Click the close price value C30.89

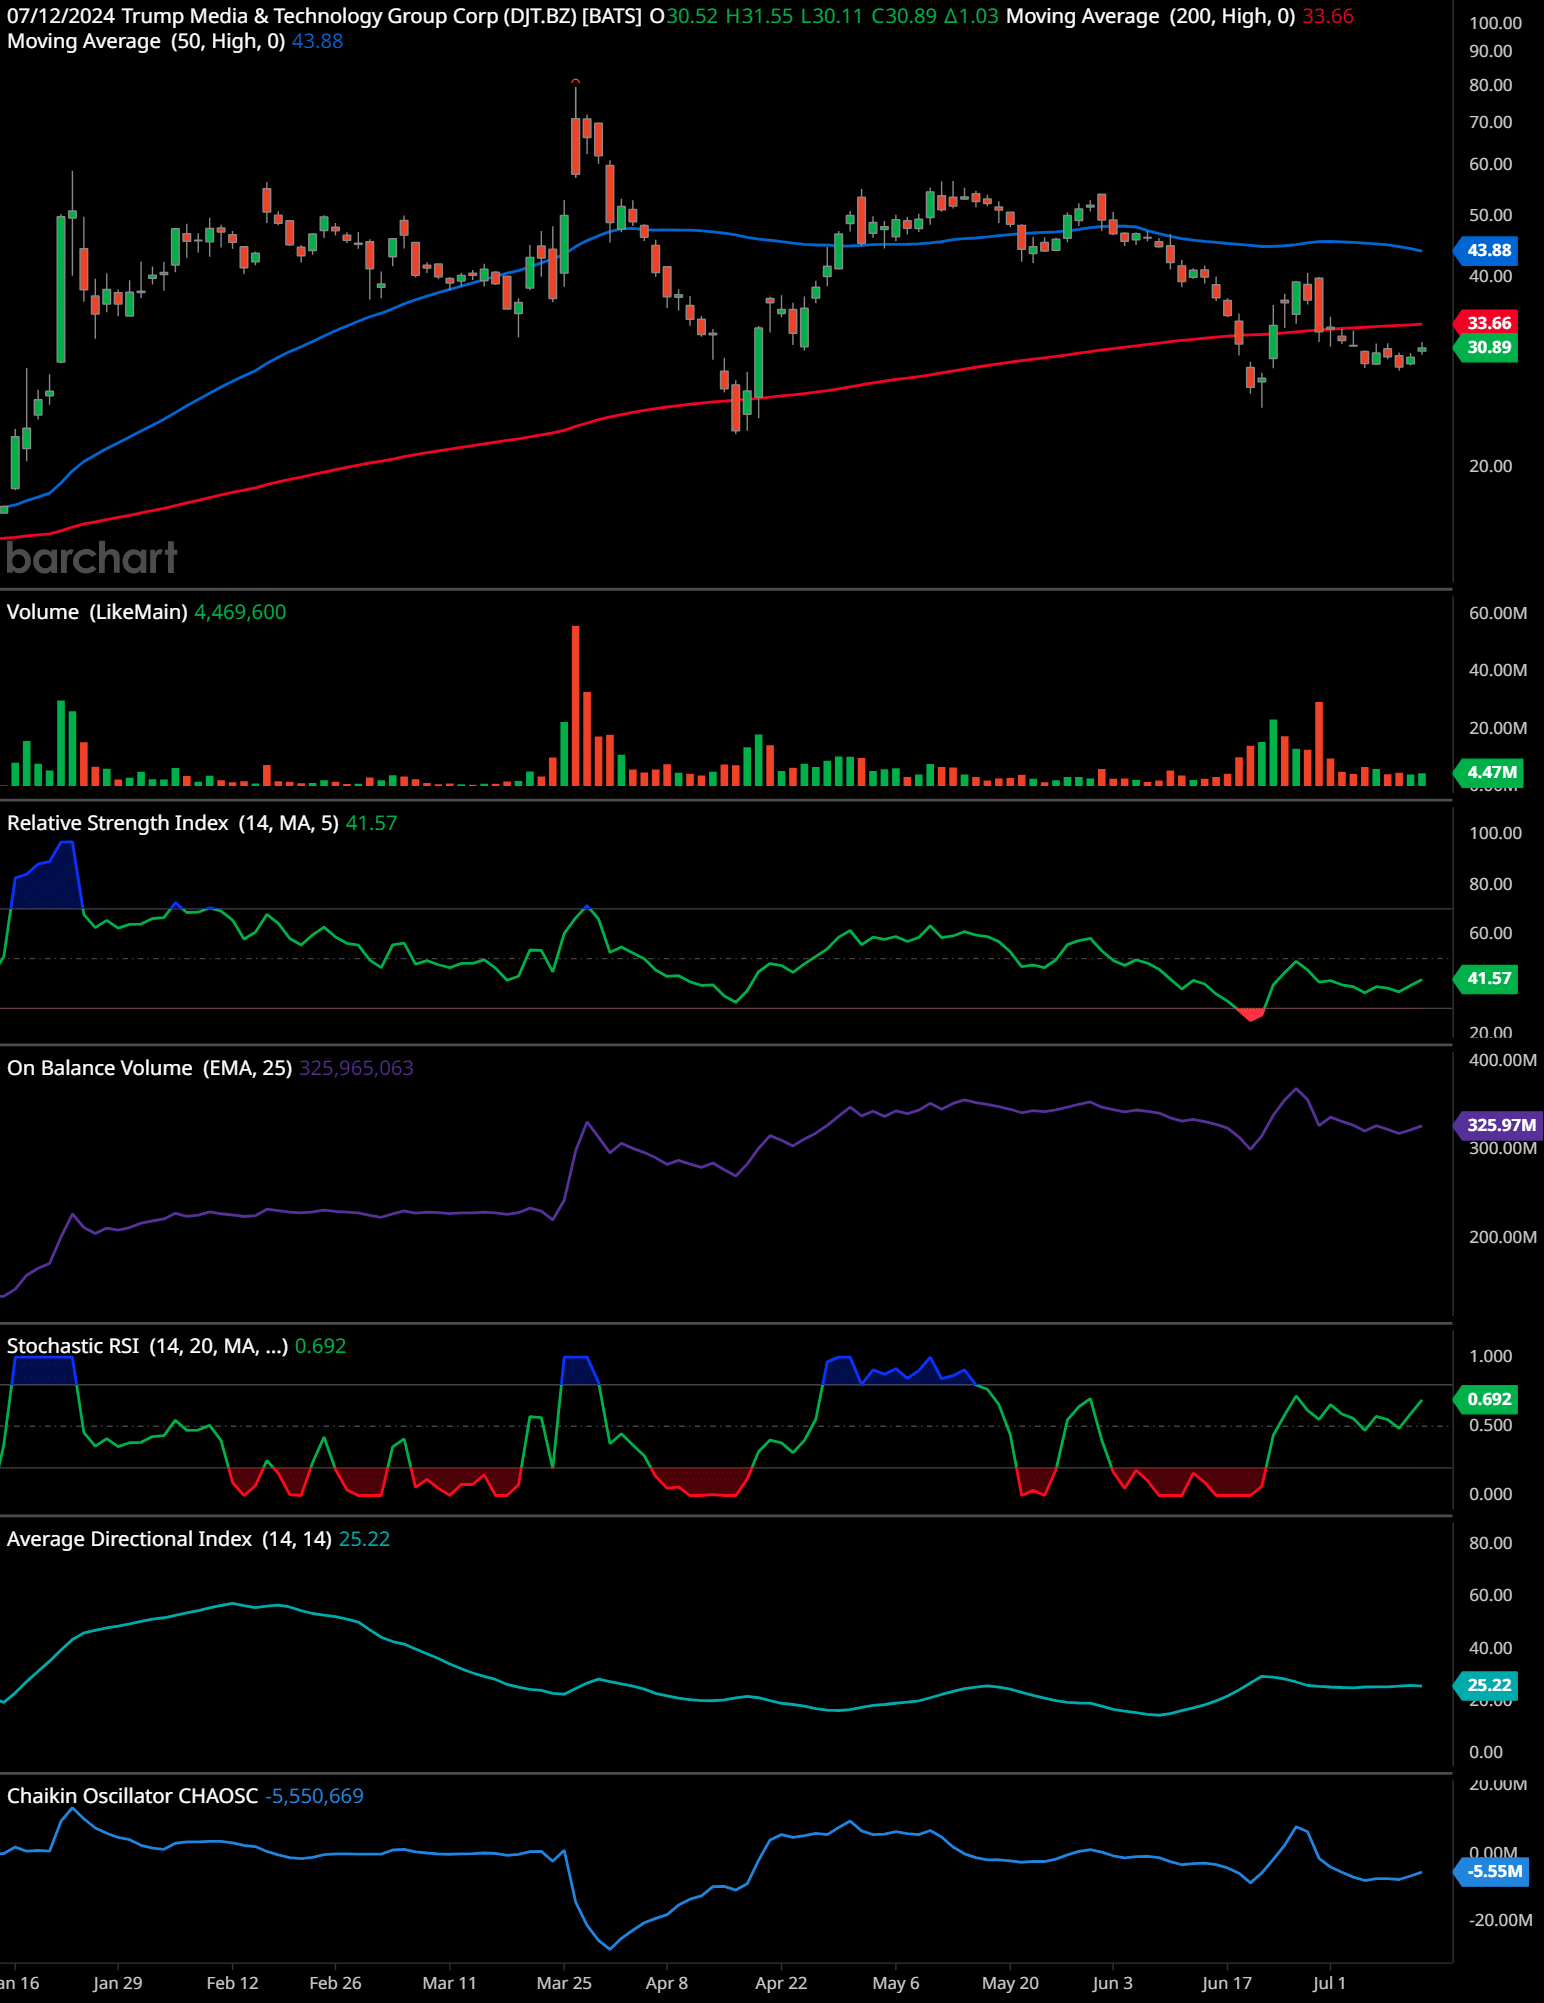[904, 17]
